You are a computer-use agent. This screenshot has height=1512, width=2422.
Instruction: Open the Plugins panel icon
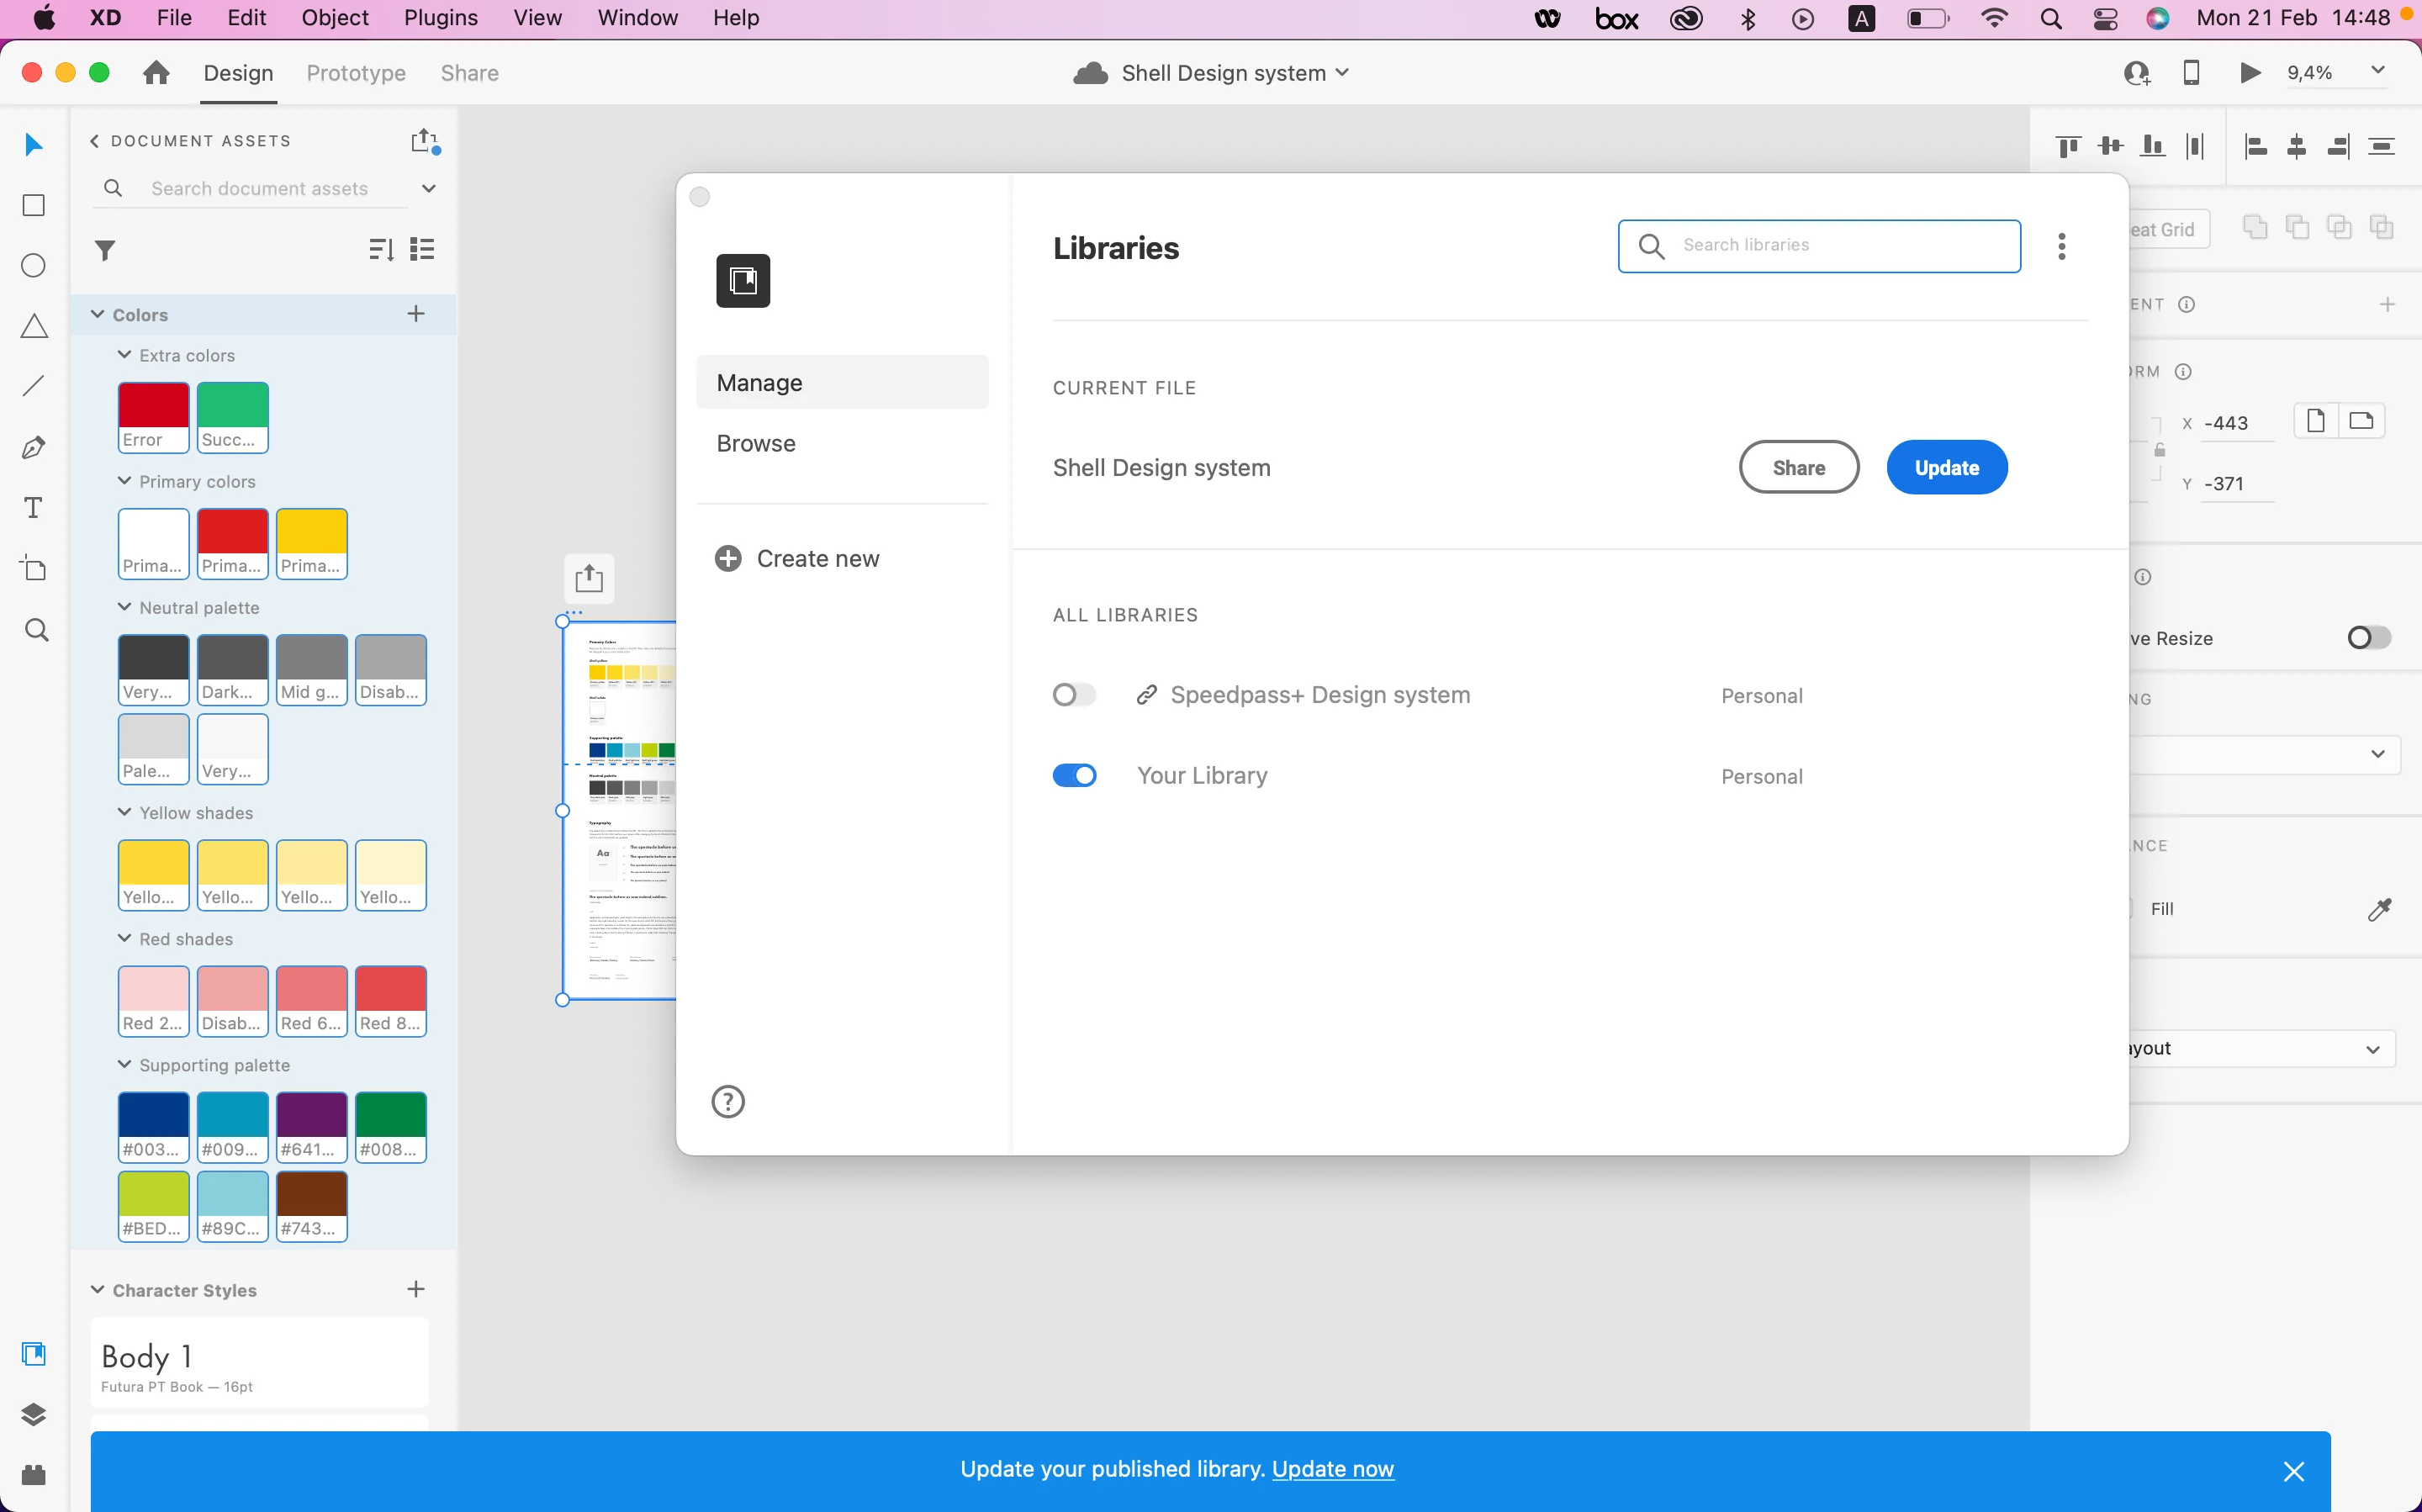click(x=34, y=1475)
